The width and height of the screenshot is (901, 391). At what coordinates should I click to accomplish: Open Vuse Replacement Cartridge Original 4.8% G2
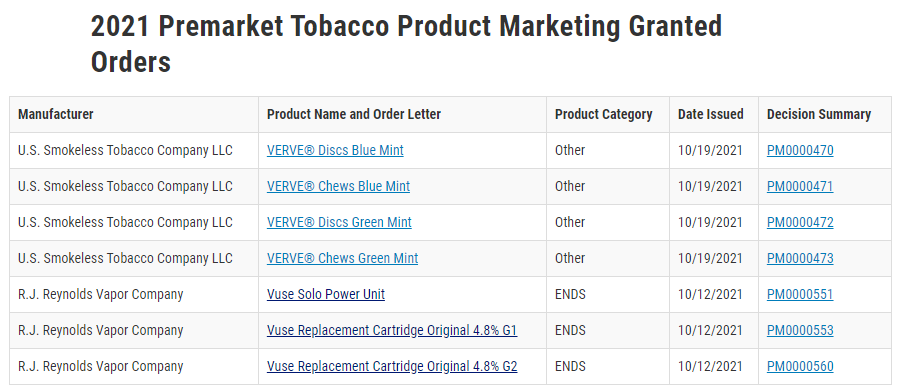(x=392, y=366)
